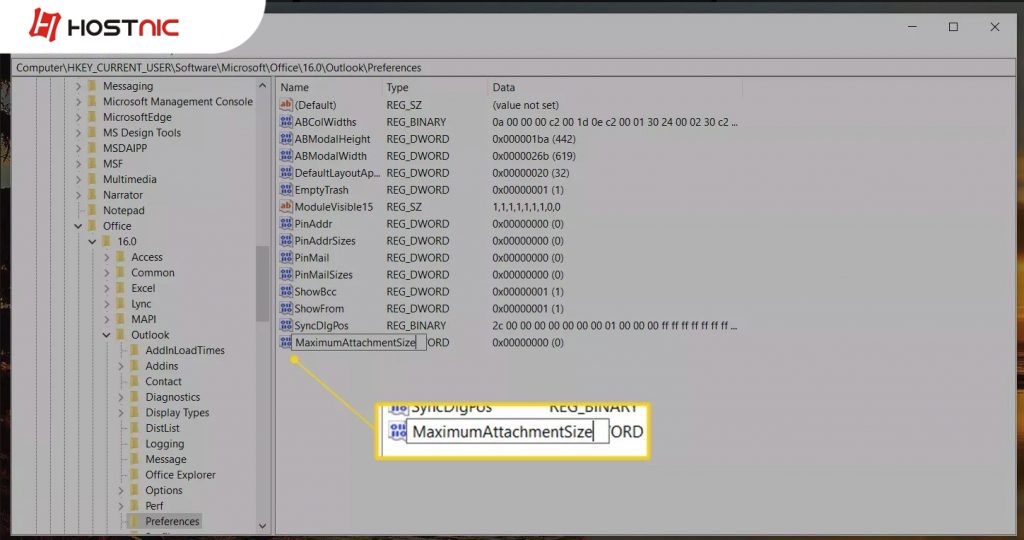Viewport: 1024px width, 540px height.
Task: Click the 16.0 folder icon
Action: click(x=106, y=242)
